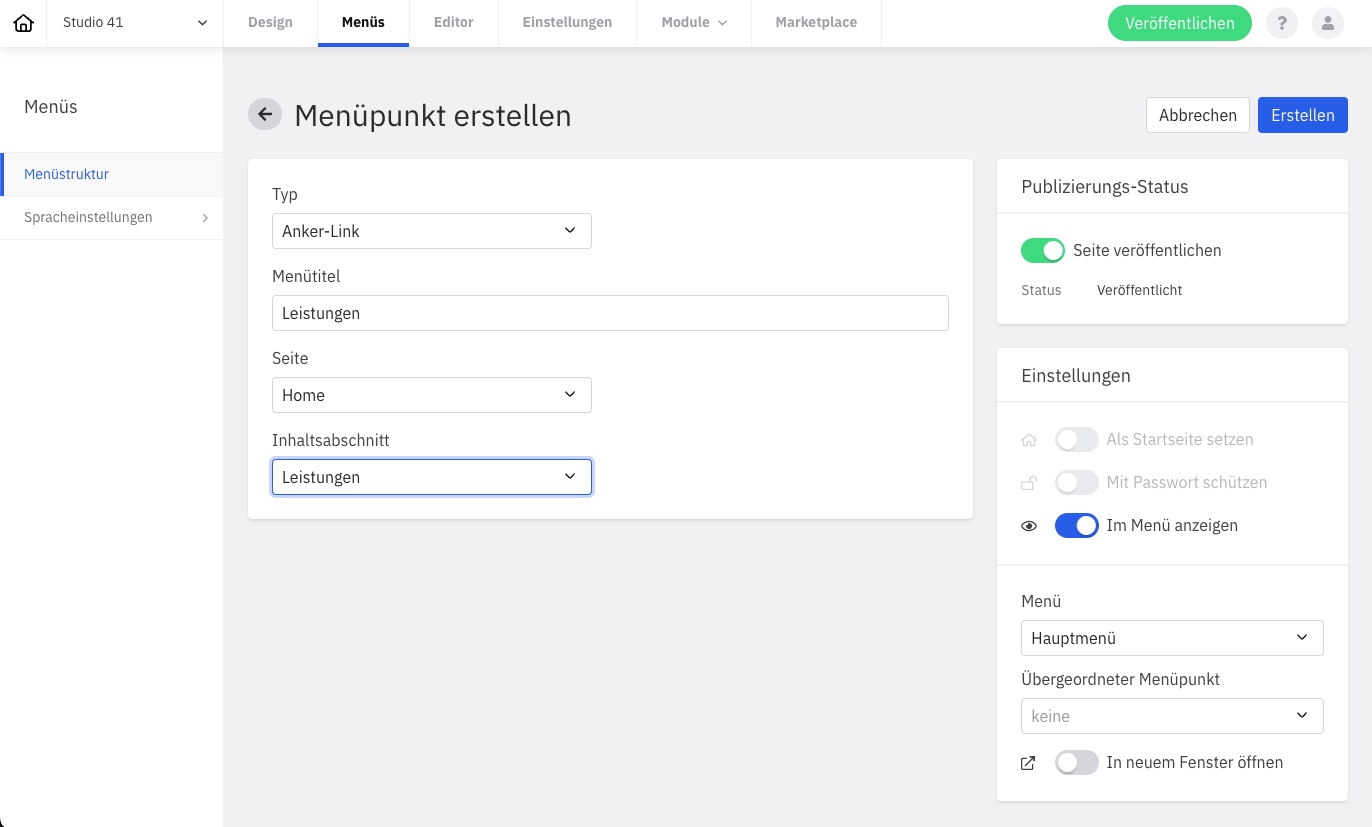This screenshot has height=827, width=1372.
Task: Open the Menü dropdown showing Hauptmenü
Action: click(x=1172, y=638)
